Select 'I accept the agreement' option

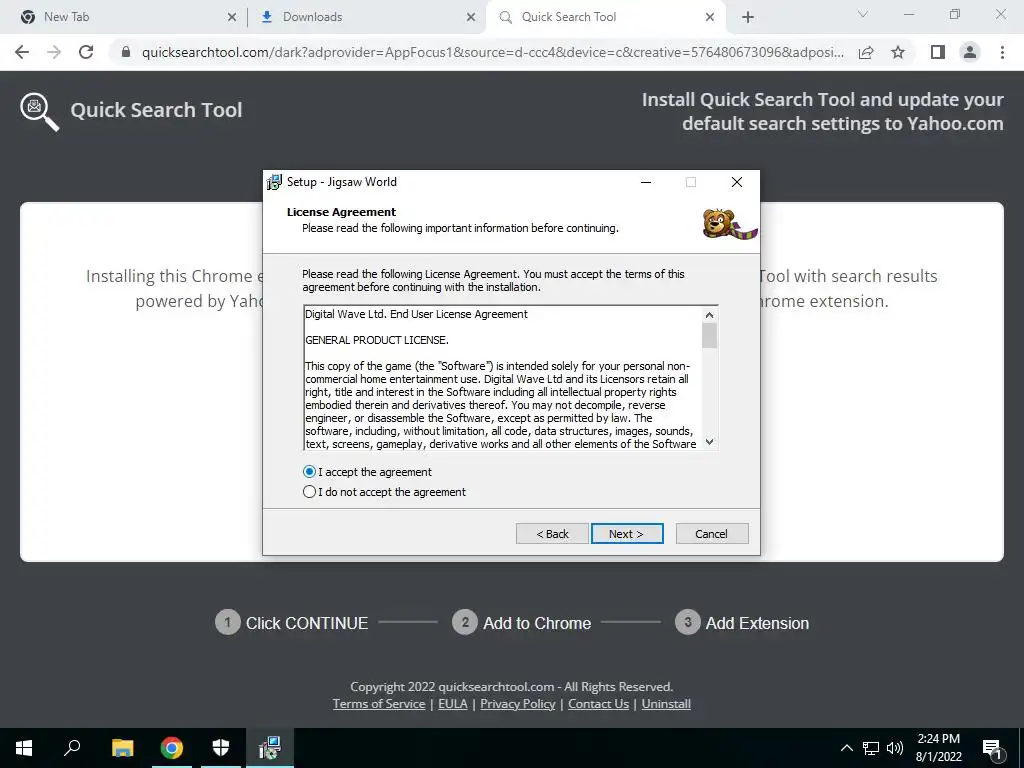(368, 472)
